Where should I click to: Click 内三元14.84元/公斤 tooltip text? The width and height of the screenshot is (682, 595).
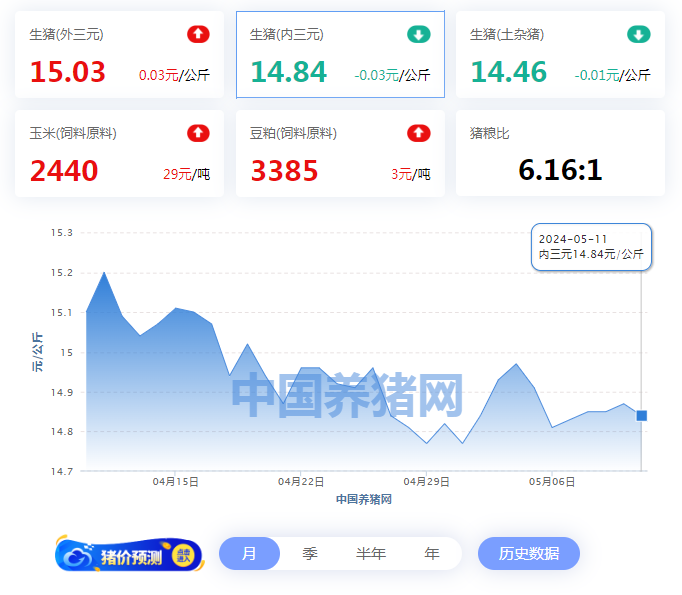point(591,254)
